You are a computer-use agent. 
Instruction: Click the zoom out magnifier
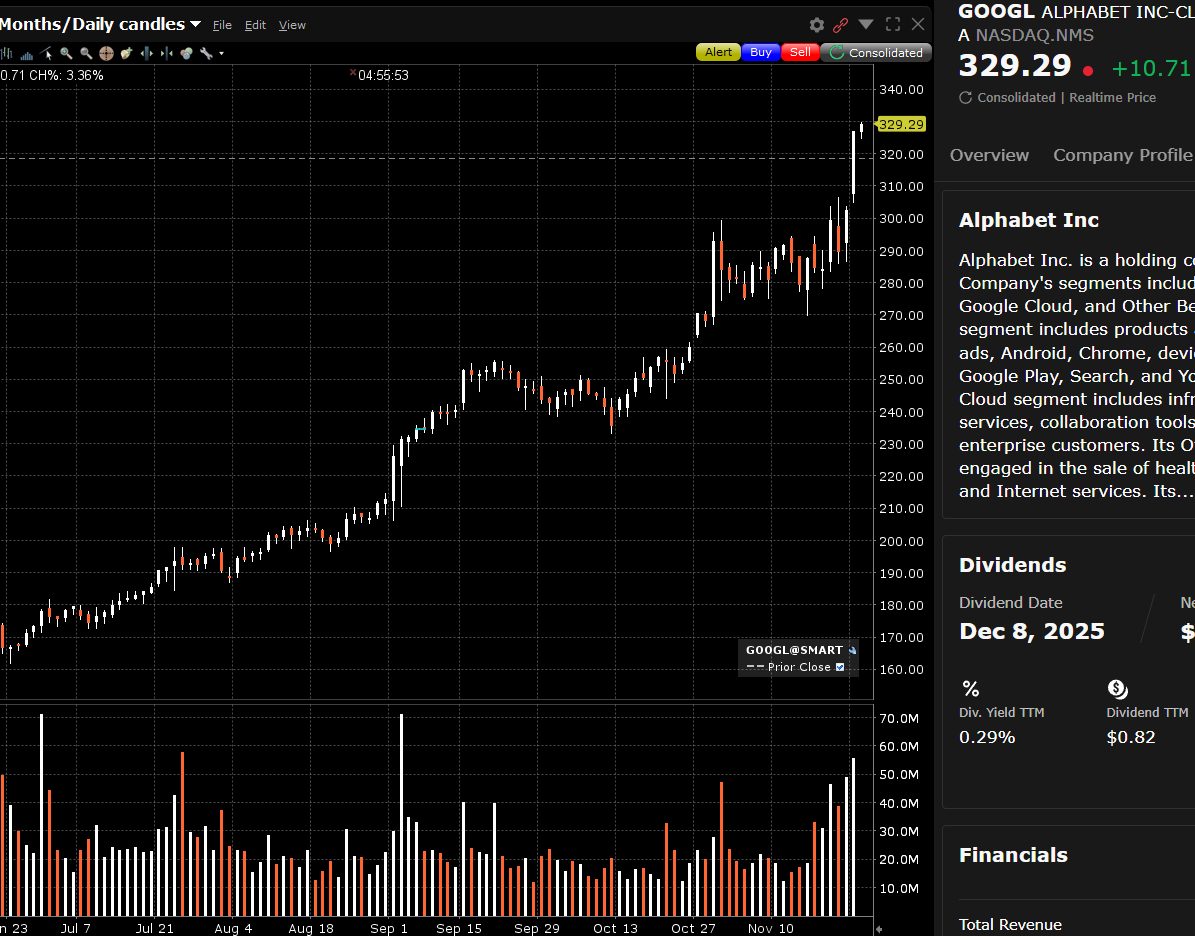[86, 53]
